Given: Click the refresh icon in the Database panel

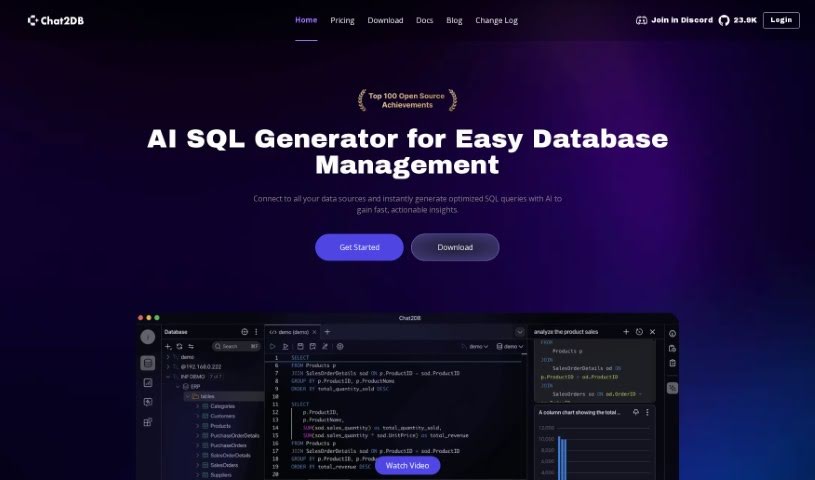Looking at the screenshot, I should (179, 346).
